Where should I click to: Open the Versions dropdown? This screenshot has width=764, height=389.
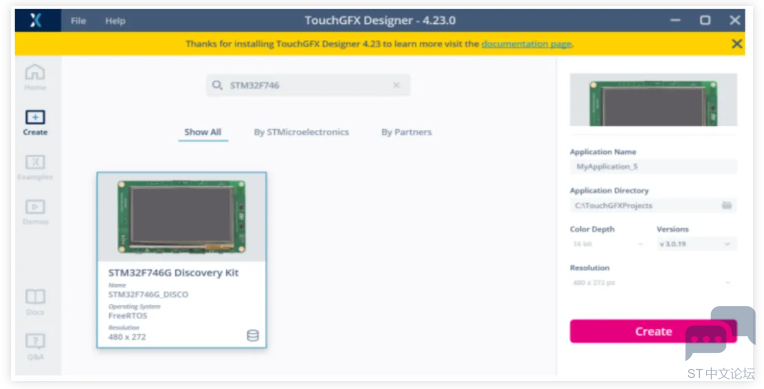696,244
